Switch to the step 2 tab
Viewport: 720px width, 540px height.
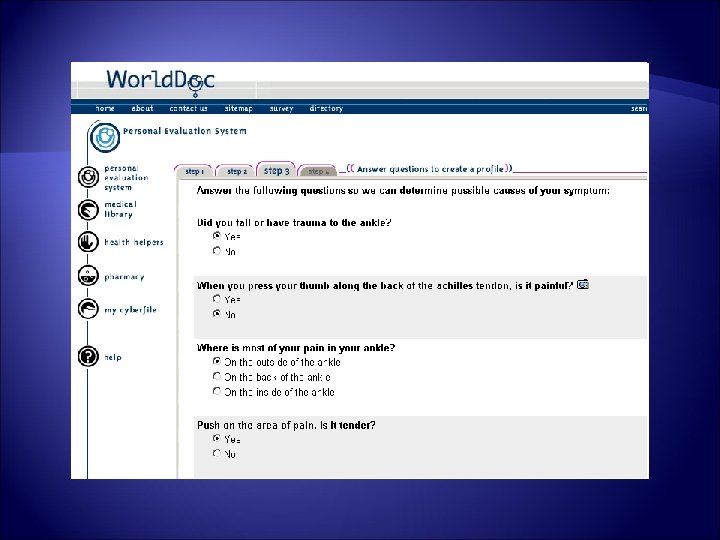pos(236,171)
